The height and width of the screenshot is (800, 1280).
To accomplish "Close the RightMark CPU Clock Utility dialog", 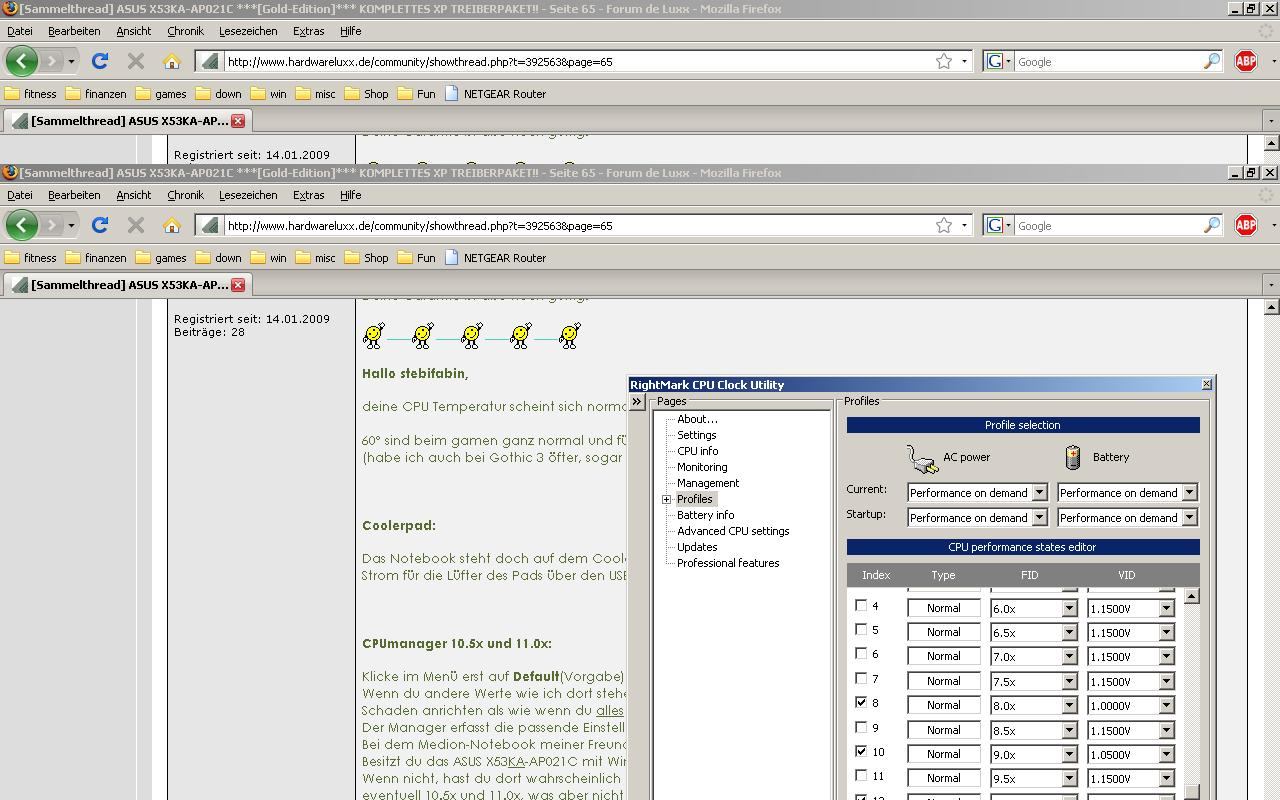I will [x=1206, y=384].
